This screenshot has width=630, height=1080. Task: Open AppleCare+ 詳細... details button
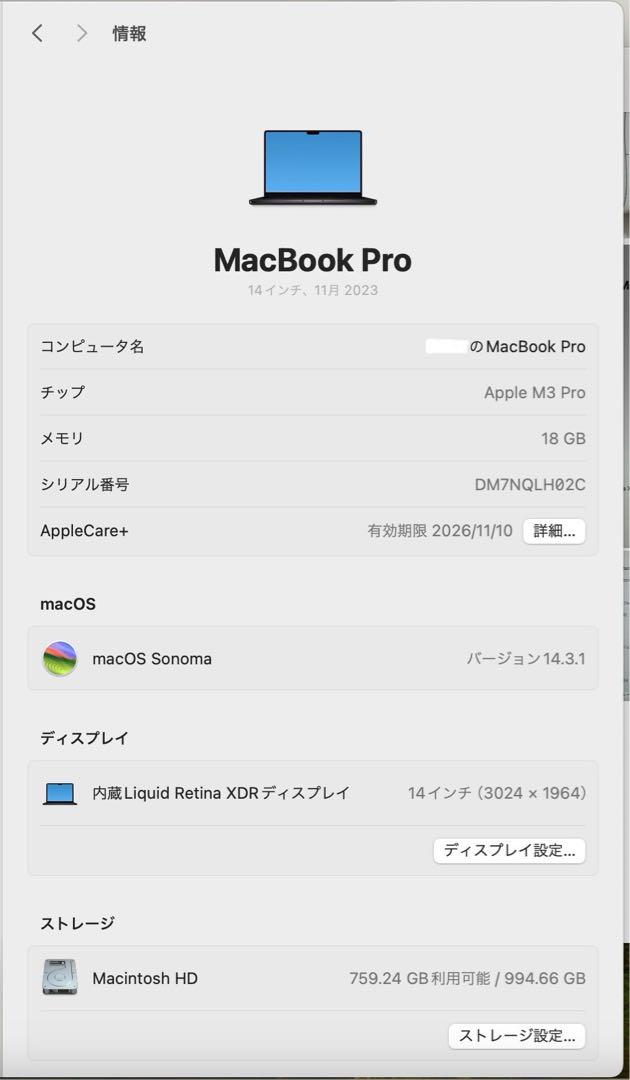coord(554,531)
